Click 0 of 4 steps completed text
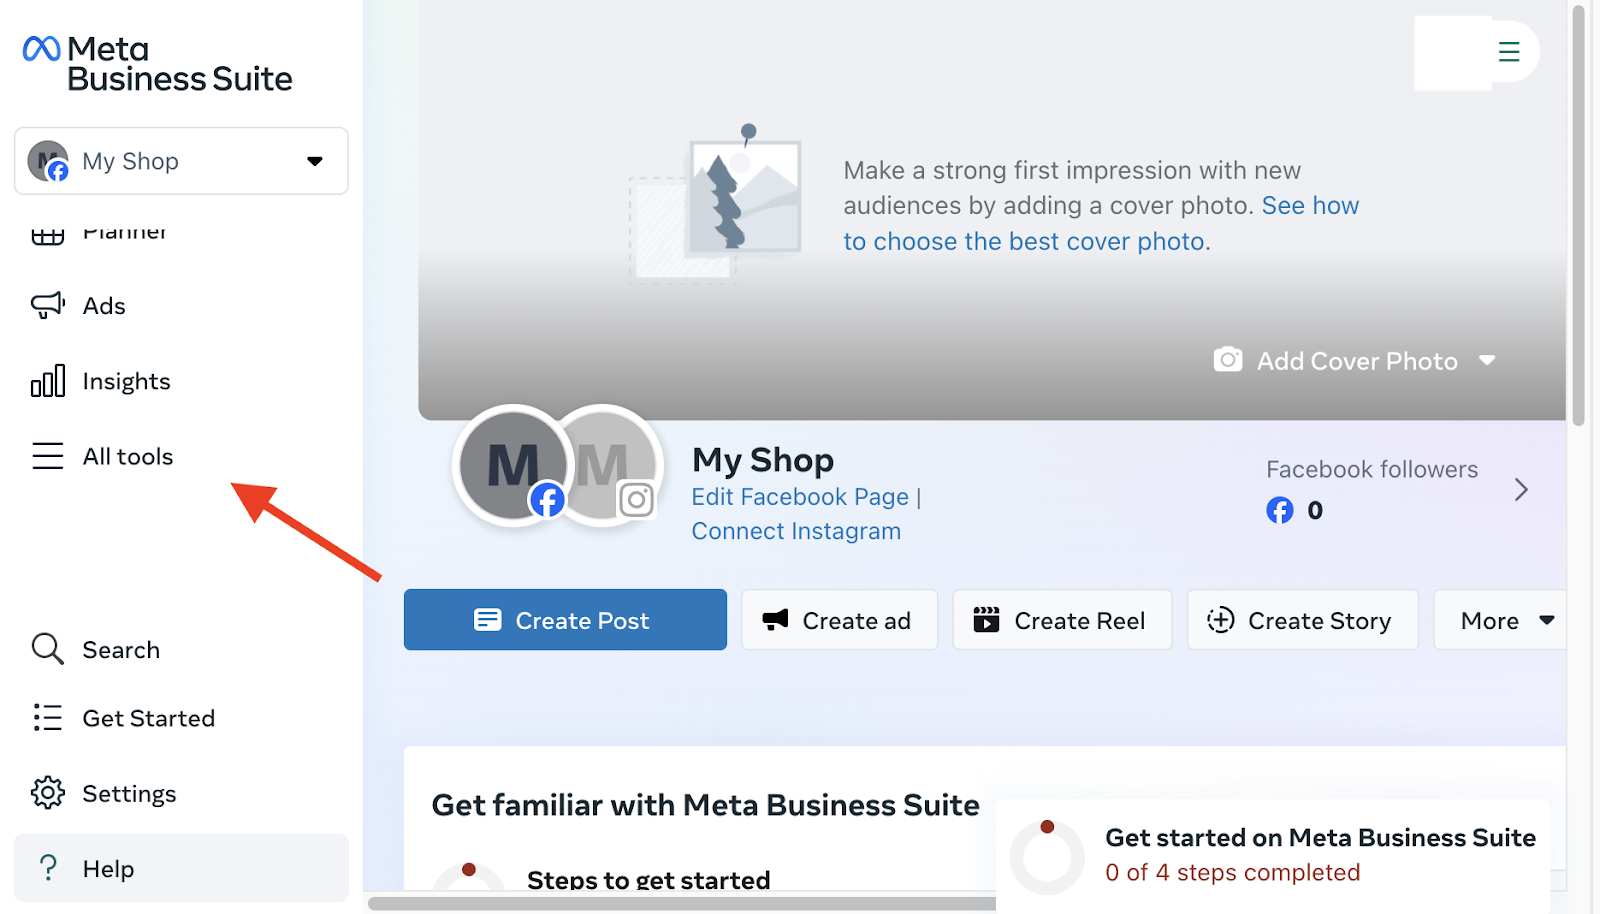The image size is (1600, 914). click(1232, 872)
